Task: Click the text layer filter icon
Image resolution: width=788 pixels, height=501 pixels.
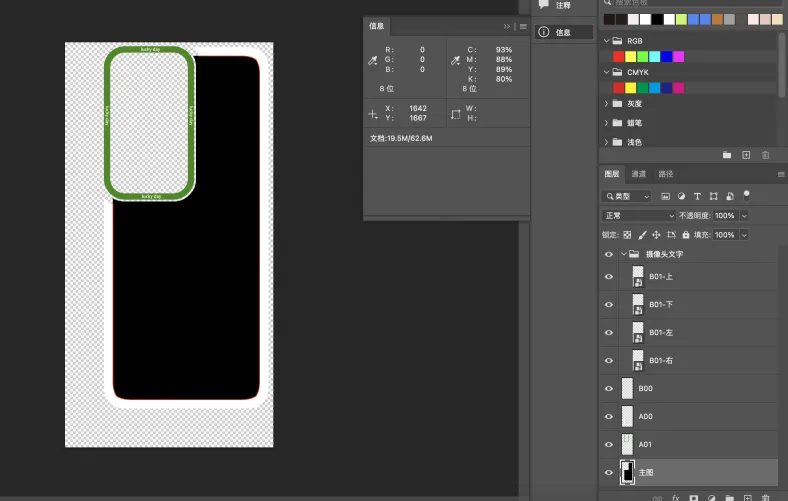Action: point(697,197)
